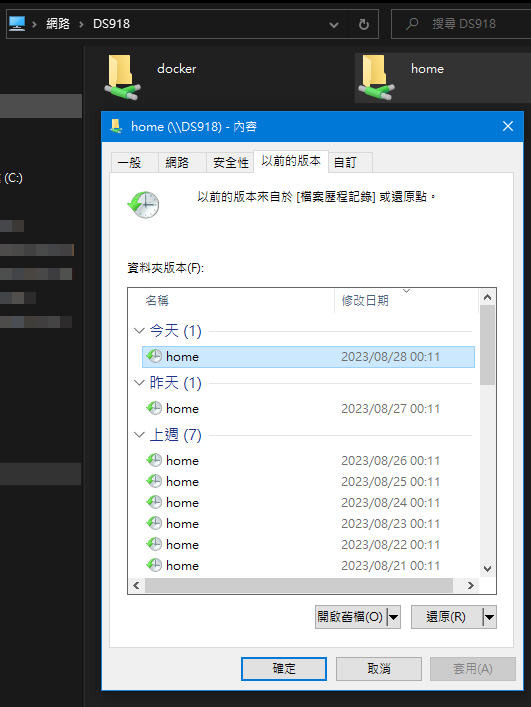Viewport: 531px width, 707px height.
Task: Select version dated 2023/08/21 00:11
Action: click(308, 565)
